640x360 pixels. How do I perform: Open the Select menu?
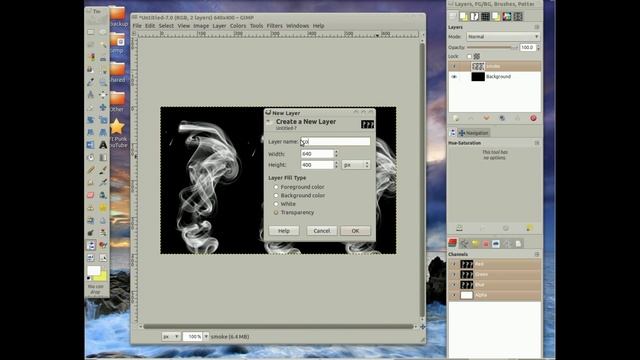point(166,26)
